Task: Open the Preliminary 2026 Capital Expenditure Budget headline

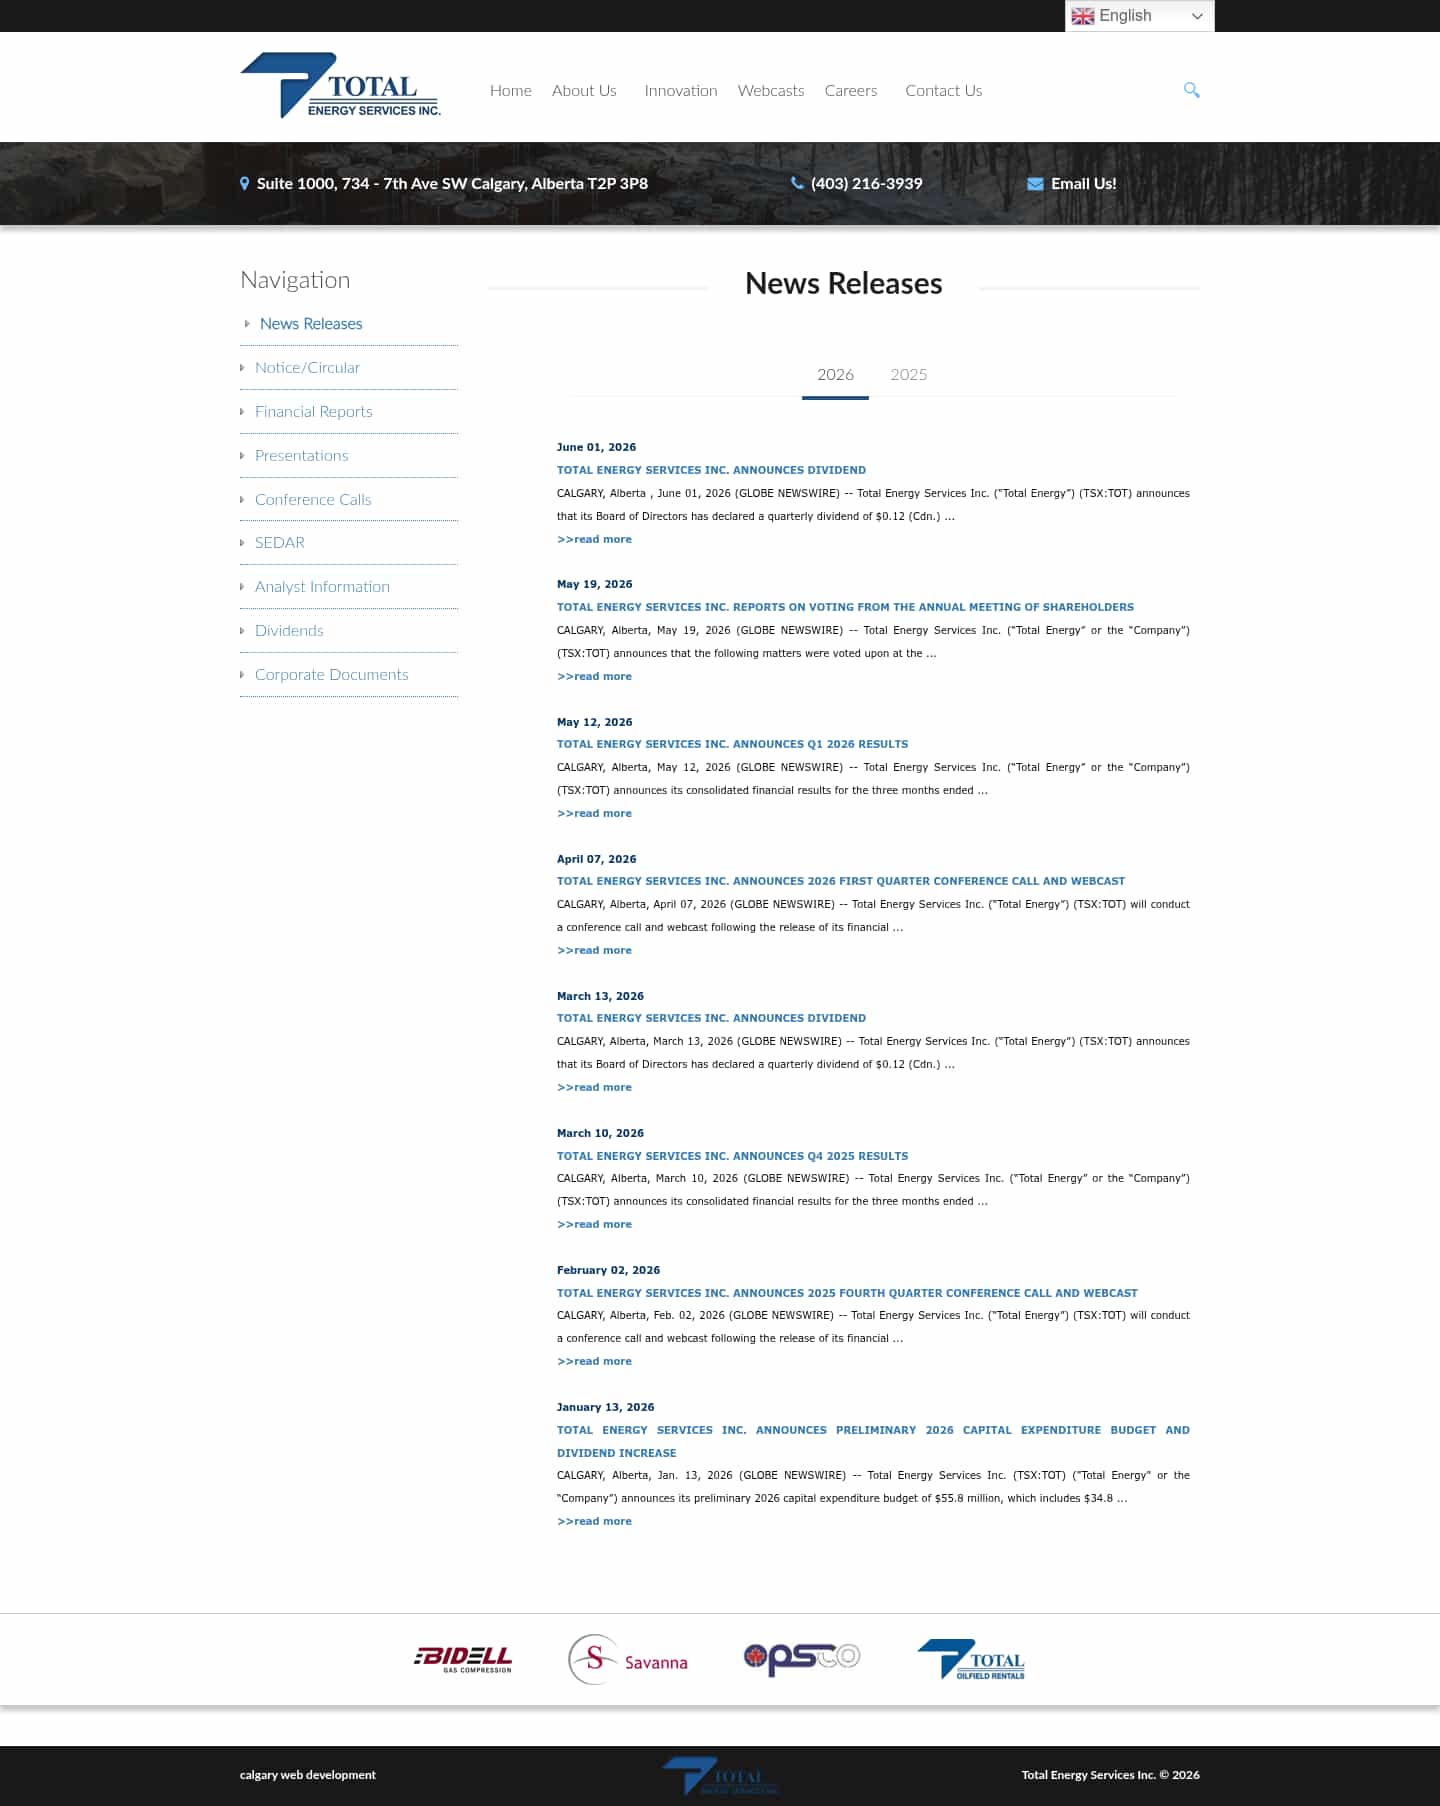Action: tap(873, 1441)
